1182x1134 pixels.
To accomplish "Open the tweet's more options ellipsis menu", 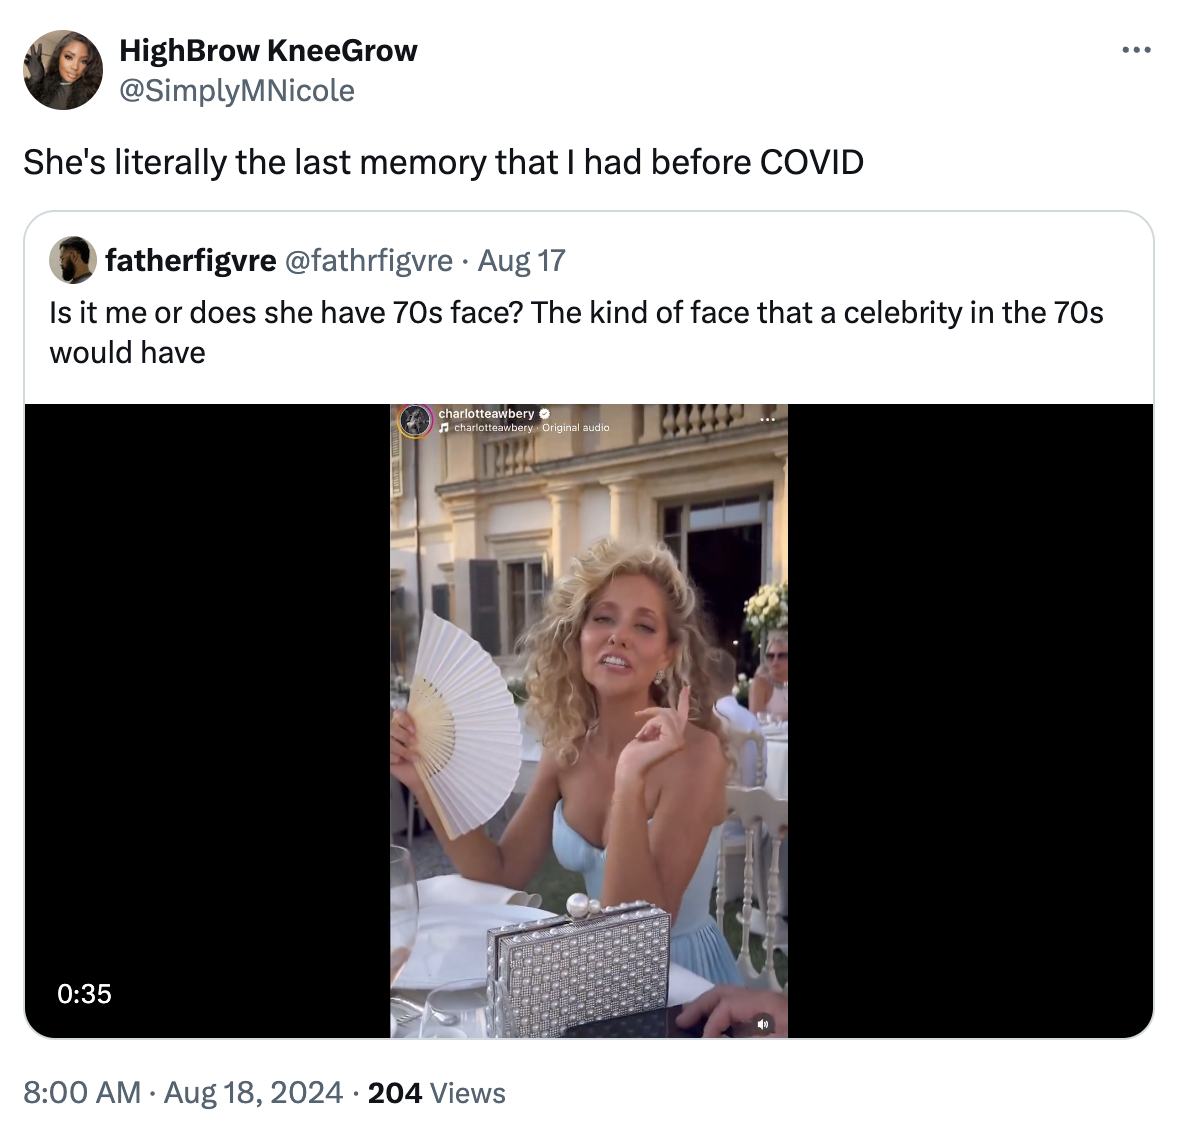I will pyautogui.click(x=1139, y=48).
